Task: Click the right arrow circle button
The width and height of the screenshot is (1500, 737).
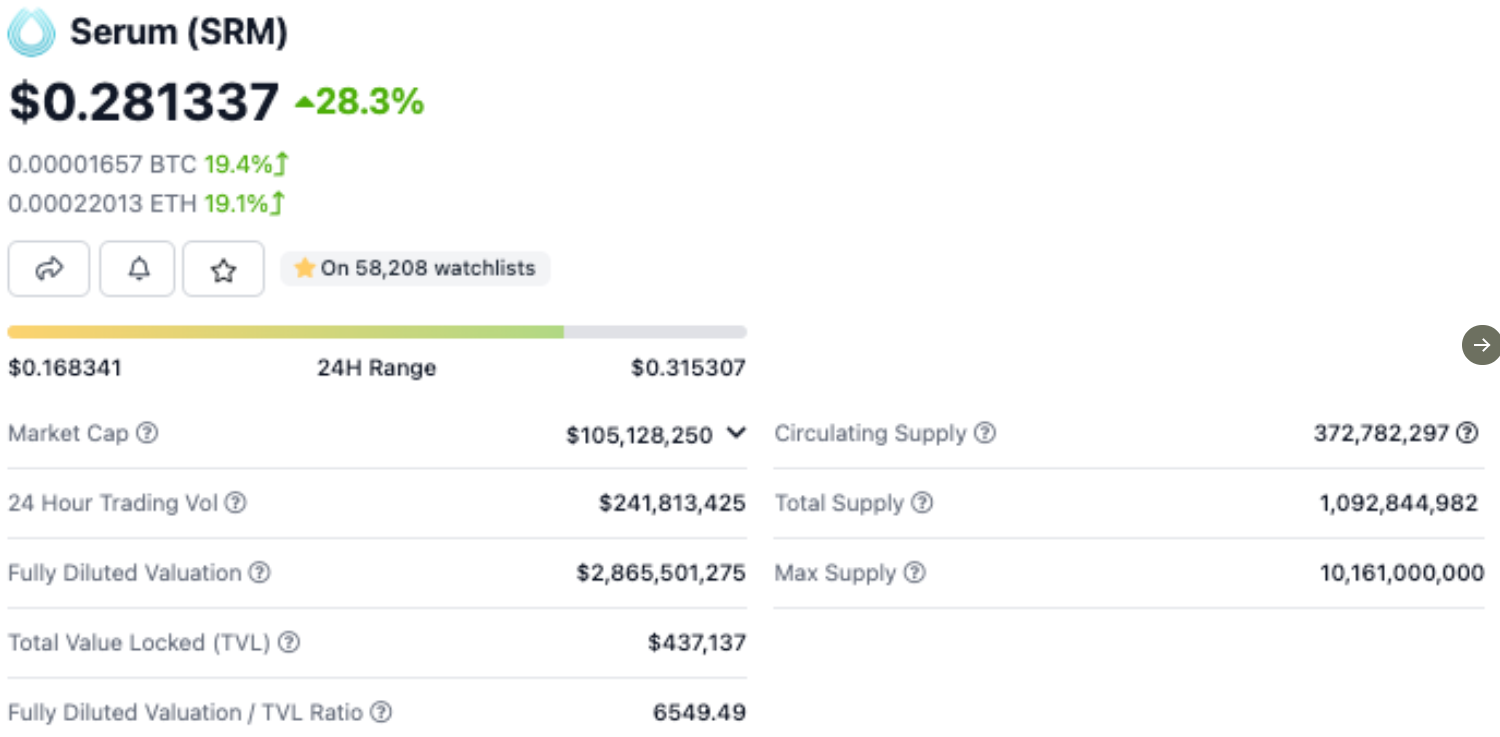Action: click(1481, 345)
